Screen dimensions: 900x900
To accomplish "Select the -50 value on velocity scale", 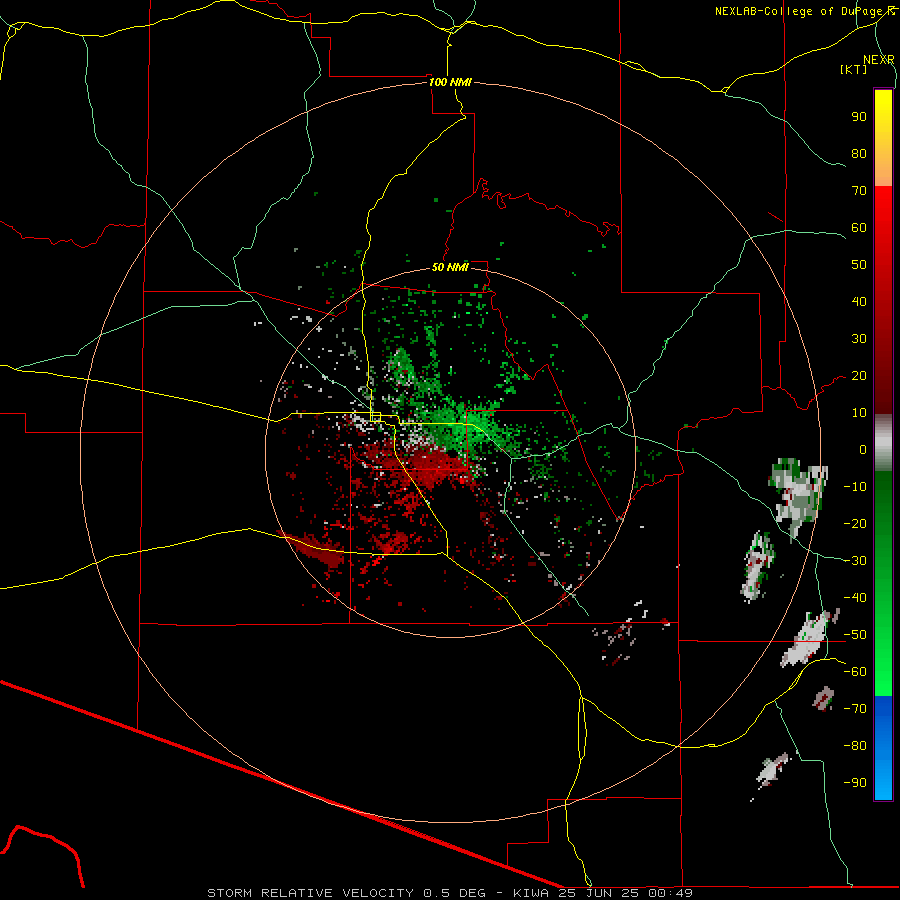I will point(855,635).
